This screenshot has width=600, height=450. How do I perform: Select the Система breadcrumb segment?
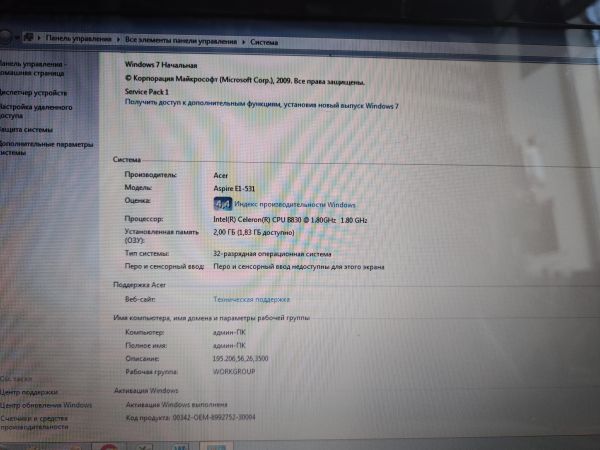click(x=264, y=42)
